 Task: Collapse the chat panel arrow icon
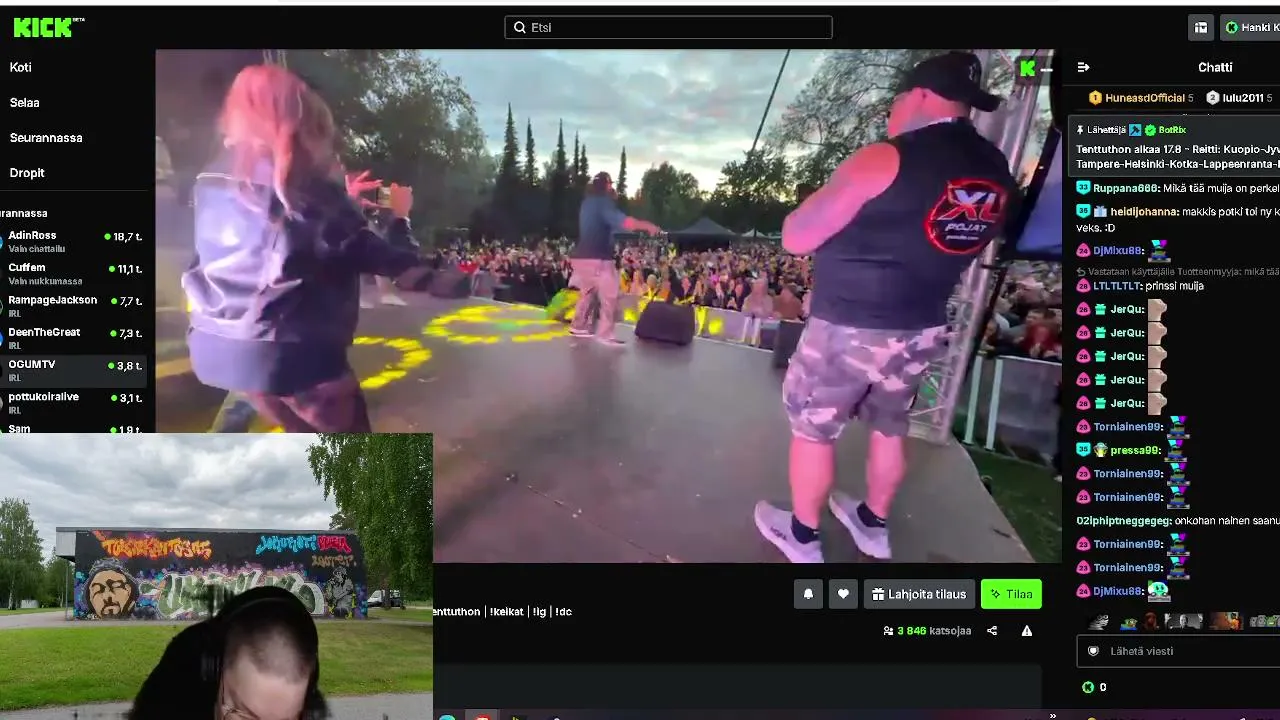(x=1083, y=67)
